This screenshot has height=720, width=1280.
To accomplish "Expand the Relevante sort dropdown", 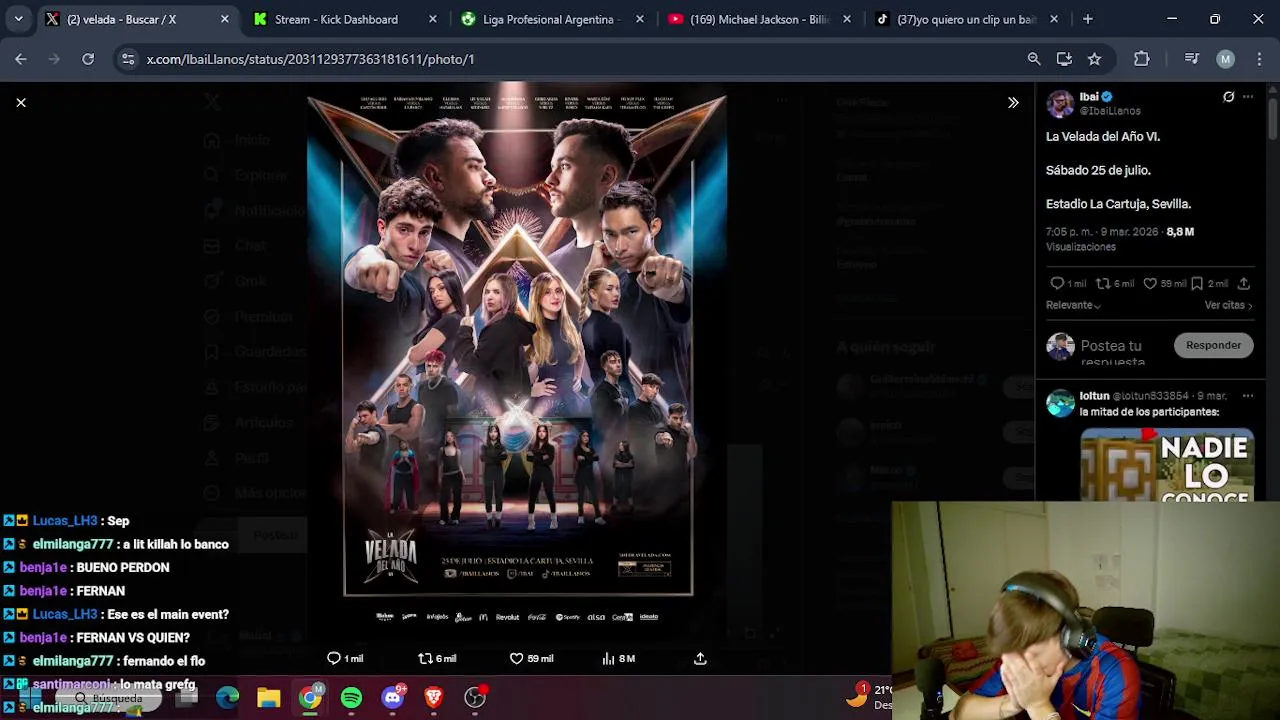I will pyautogui.click(x=1073, y=305).
